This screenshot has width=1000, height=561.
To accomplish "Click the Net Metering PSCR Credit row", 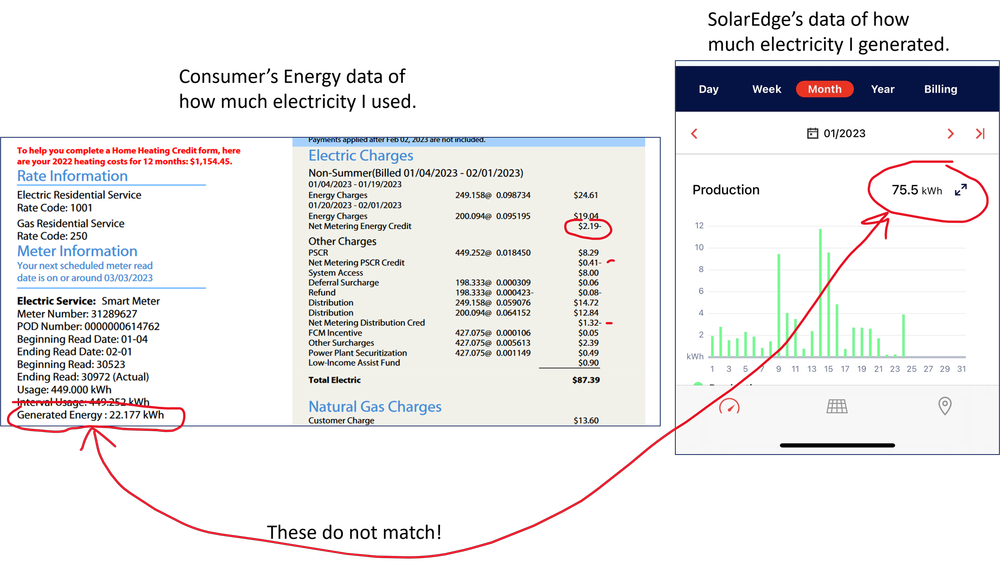I will pos(455,263).
